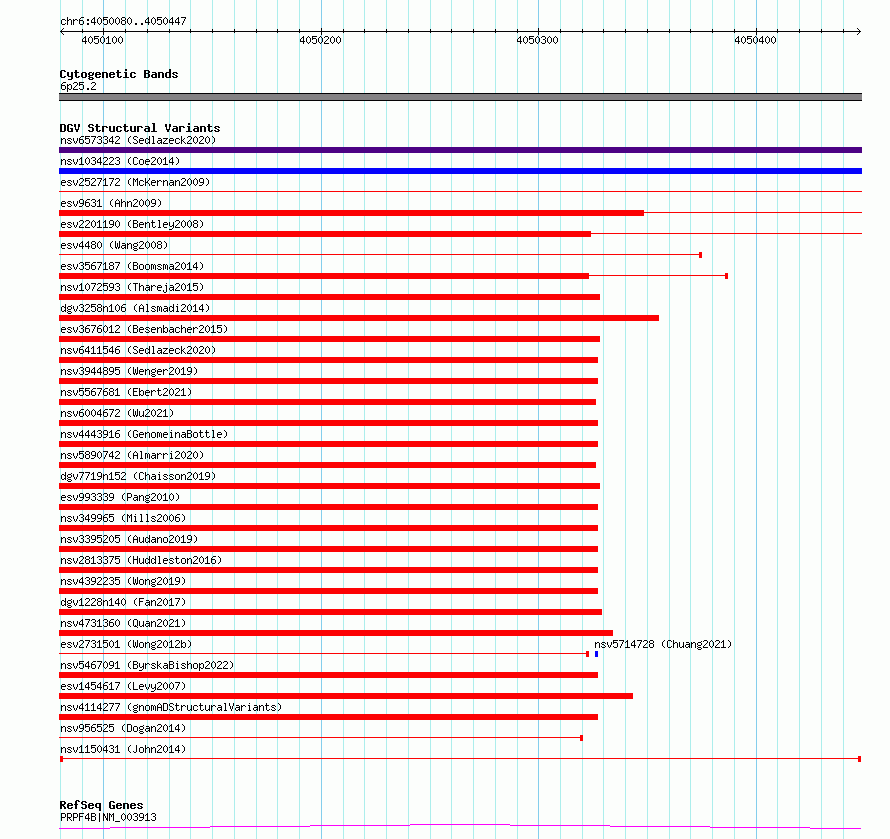Screen dimensions: 890x839
Task: Select the 6p25.2 band label
Action: click(x=78, y=86)
